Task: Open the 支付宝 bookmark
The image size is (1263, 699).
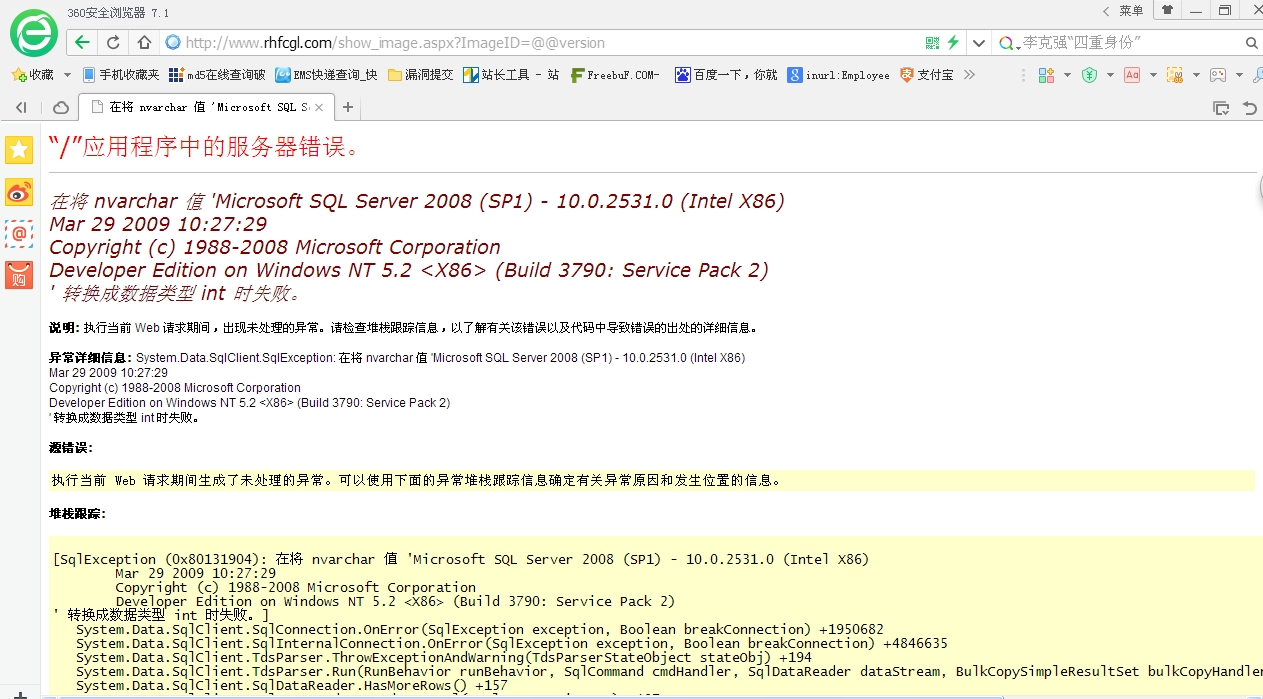Action: tap(926, 75)
